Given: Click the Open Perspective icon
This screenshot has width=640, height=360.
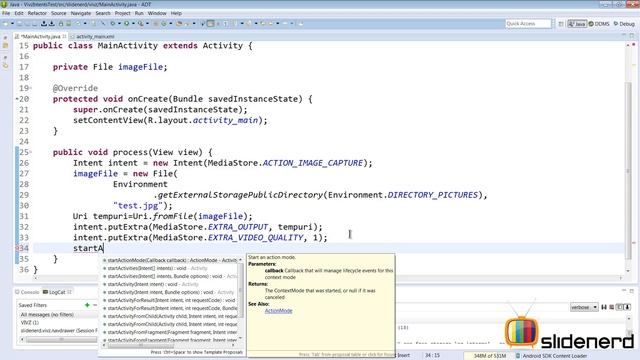Looking at the screenshot, I should [561, 24].
